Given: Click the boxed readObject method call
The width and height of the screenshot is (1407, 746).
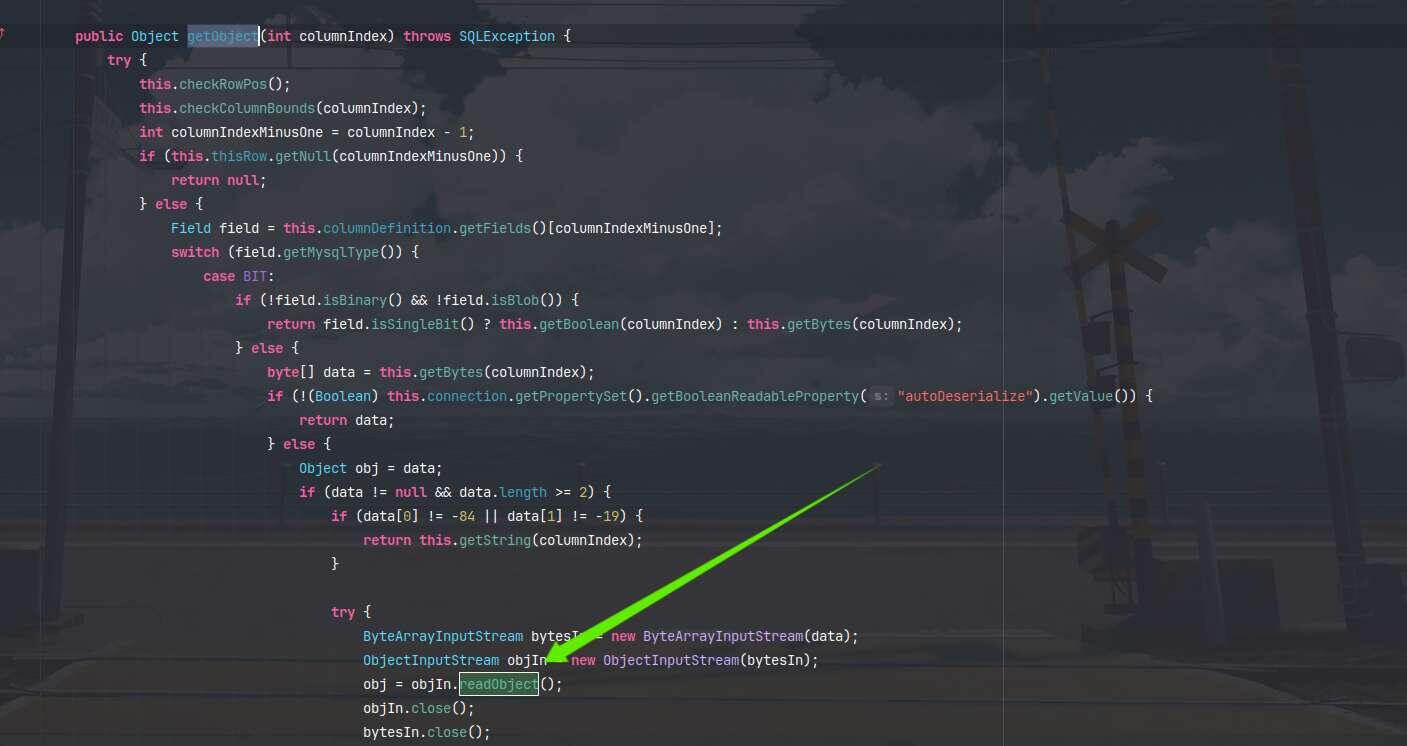Looking at the screenshot, I should pos(498,684).
